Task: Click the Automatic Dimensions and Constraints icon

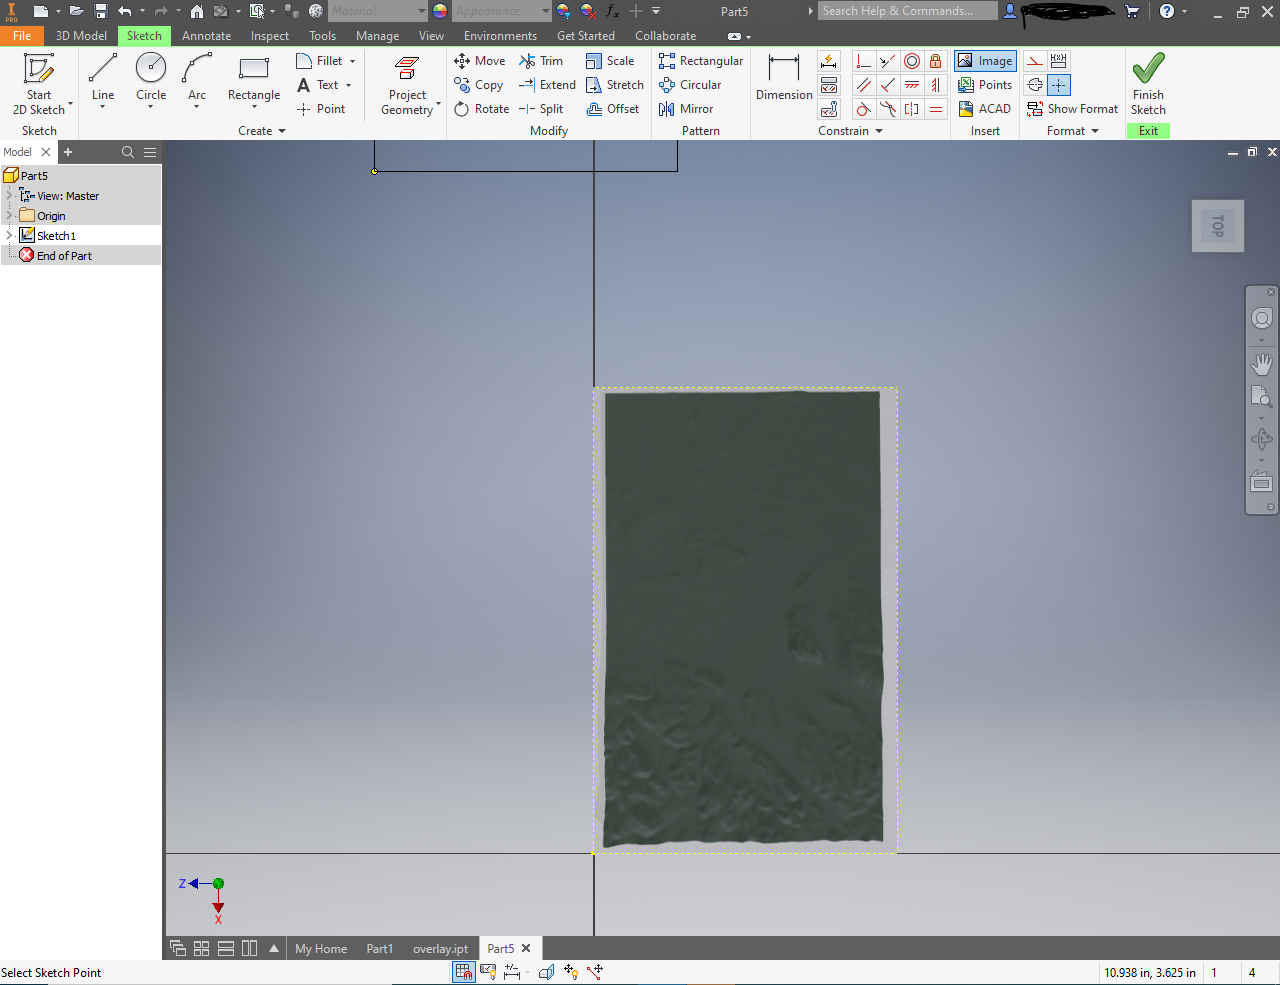Action: point(829,61)
